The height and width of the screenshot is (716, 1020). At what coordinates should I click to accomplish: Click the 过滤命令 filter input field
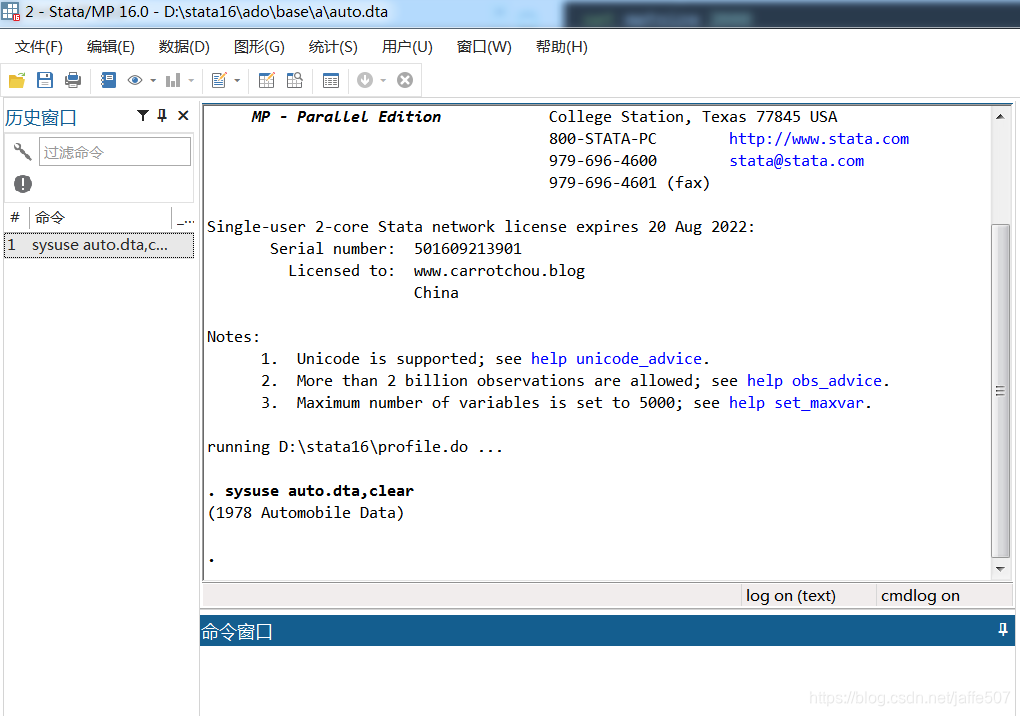114,152
